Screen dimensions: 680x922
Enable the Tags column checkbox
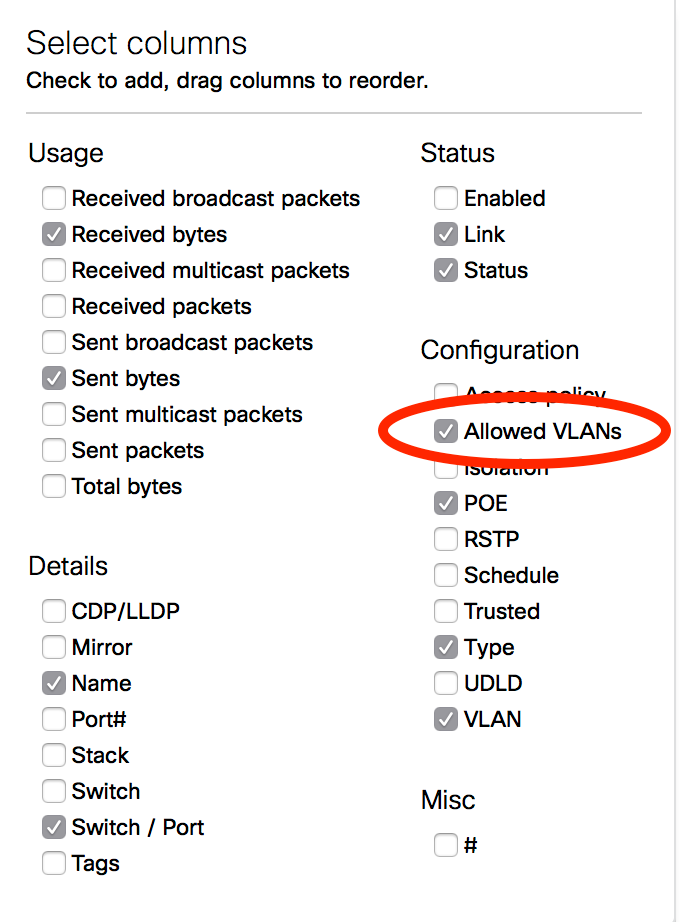pyautogui.click(x=54, y=863)
